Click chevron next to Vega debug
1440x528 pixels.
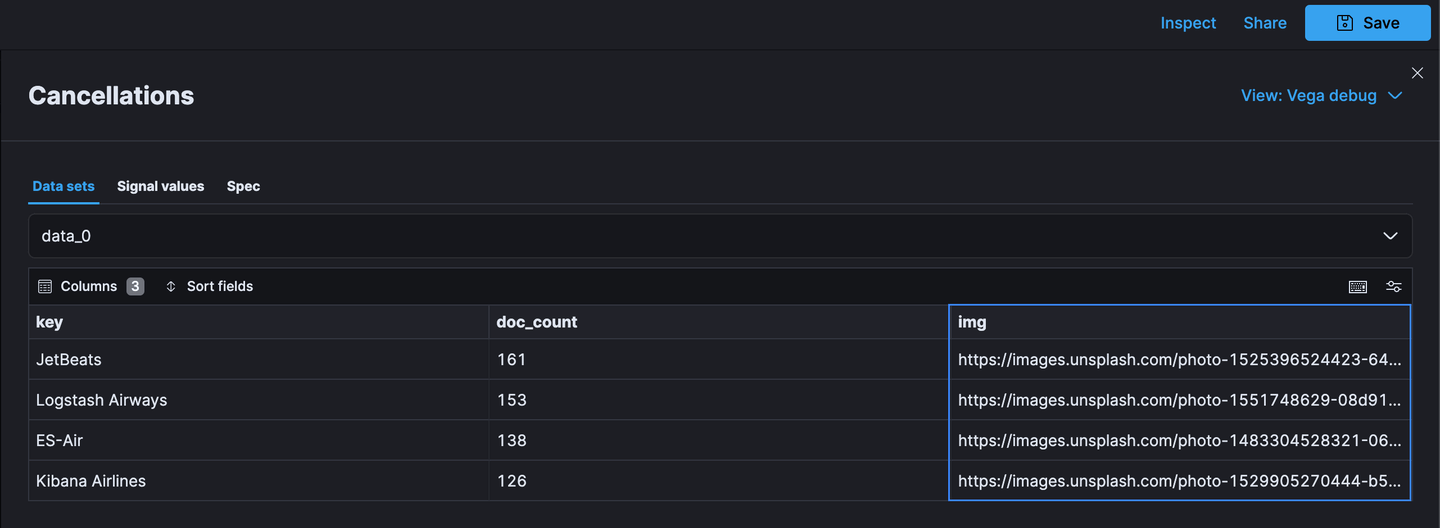[x=1395, y=96]
